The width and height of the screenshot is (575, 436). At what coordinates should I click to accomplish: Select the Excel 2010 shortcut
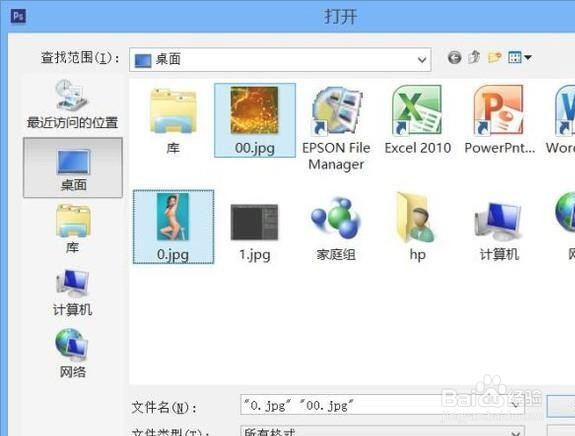pos(418,120)
